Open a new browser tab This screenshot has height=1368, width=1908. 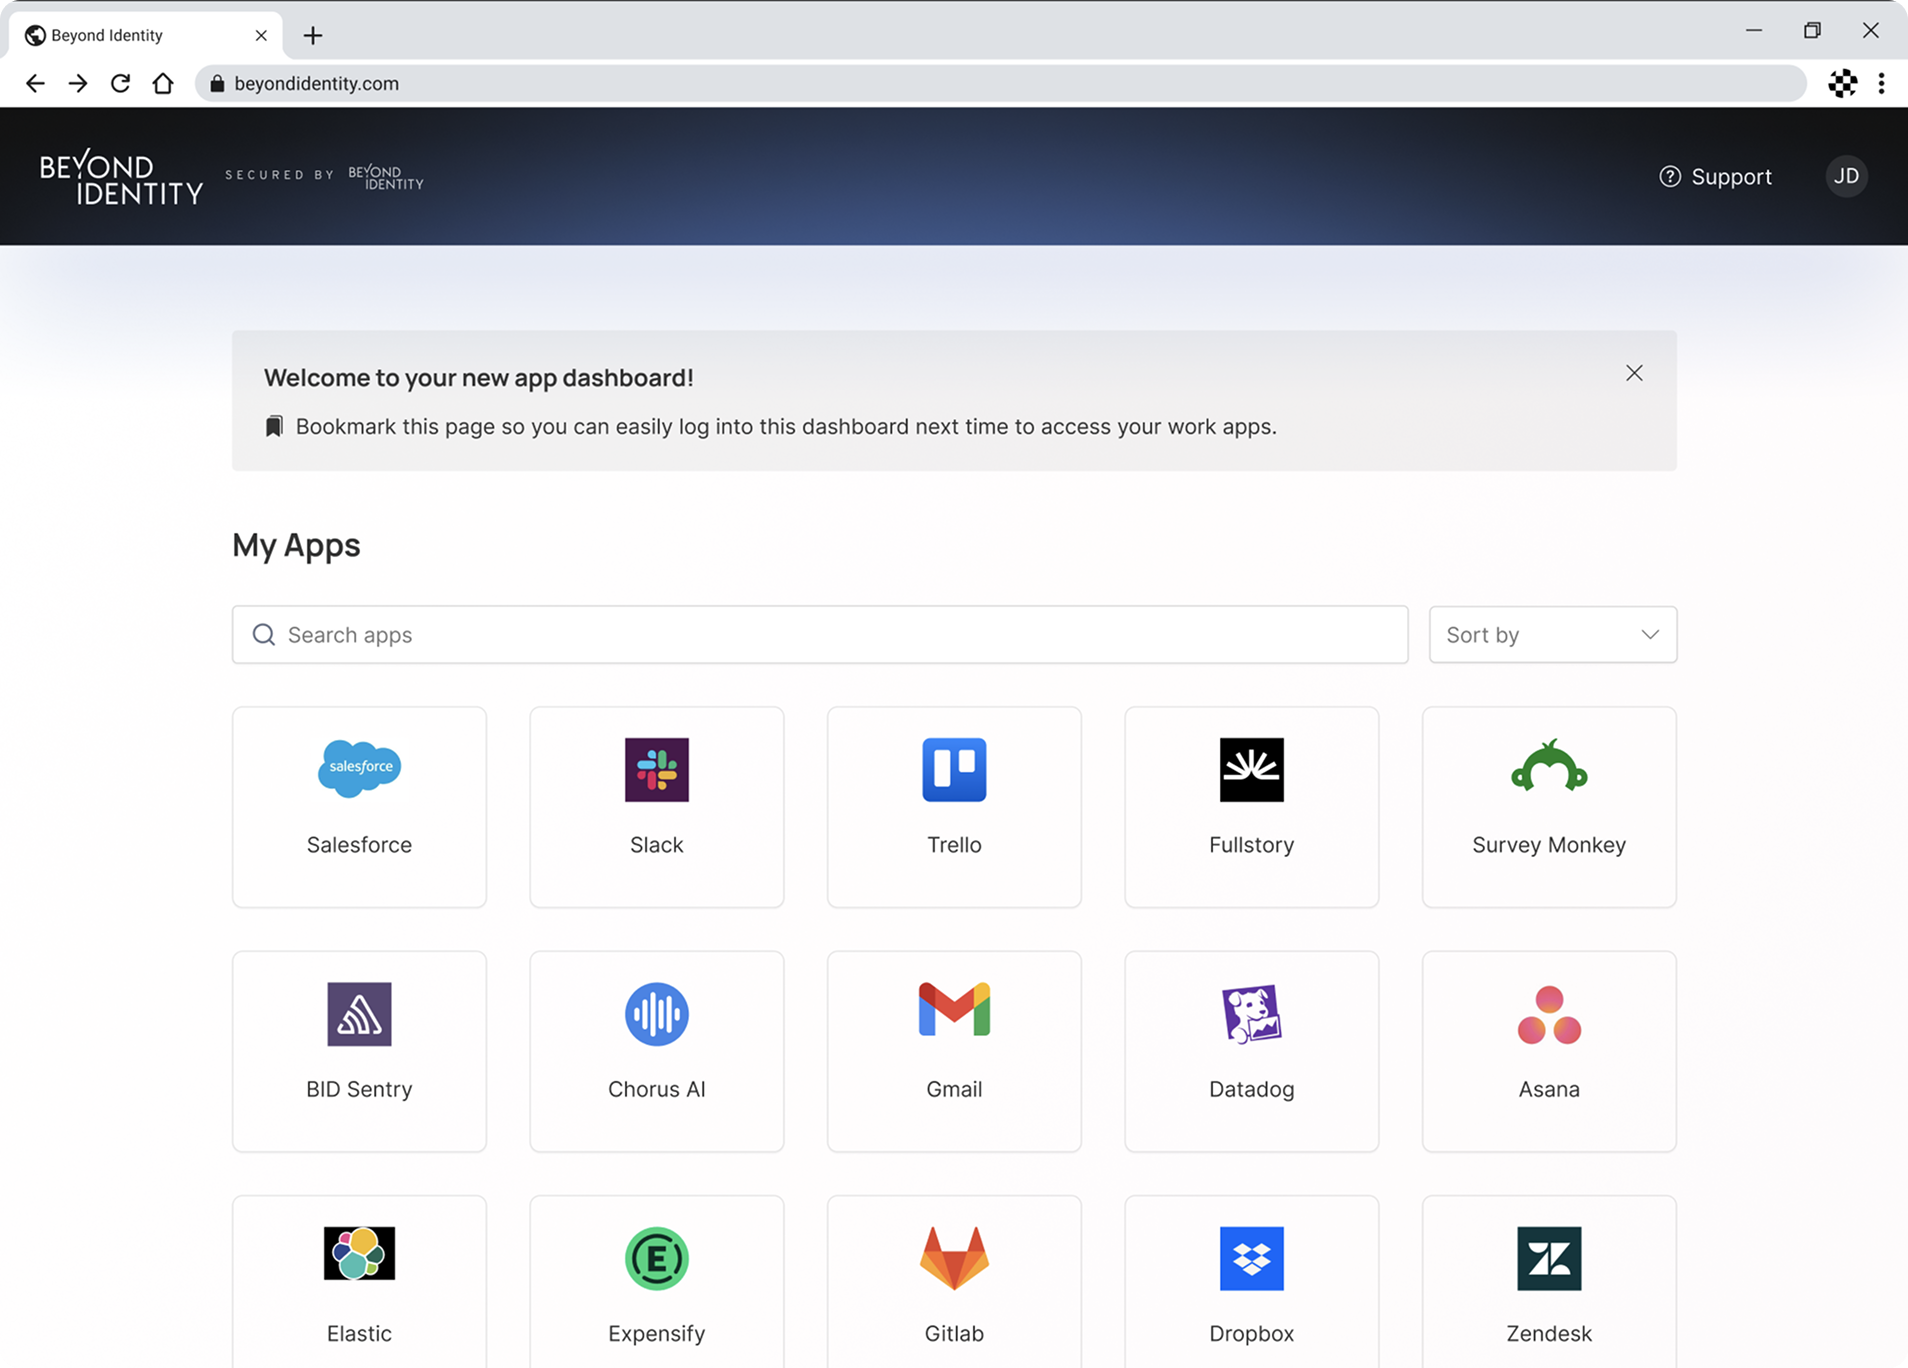[313, 36]
